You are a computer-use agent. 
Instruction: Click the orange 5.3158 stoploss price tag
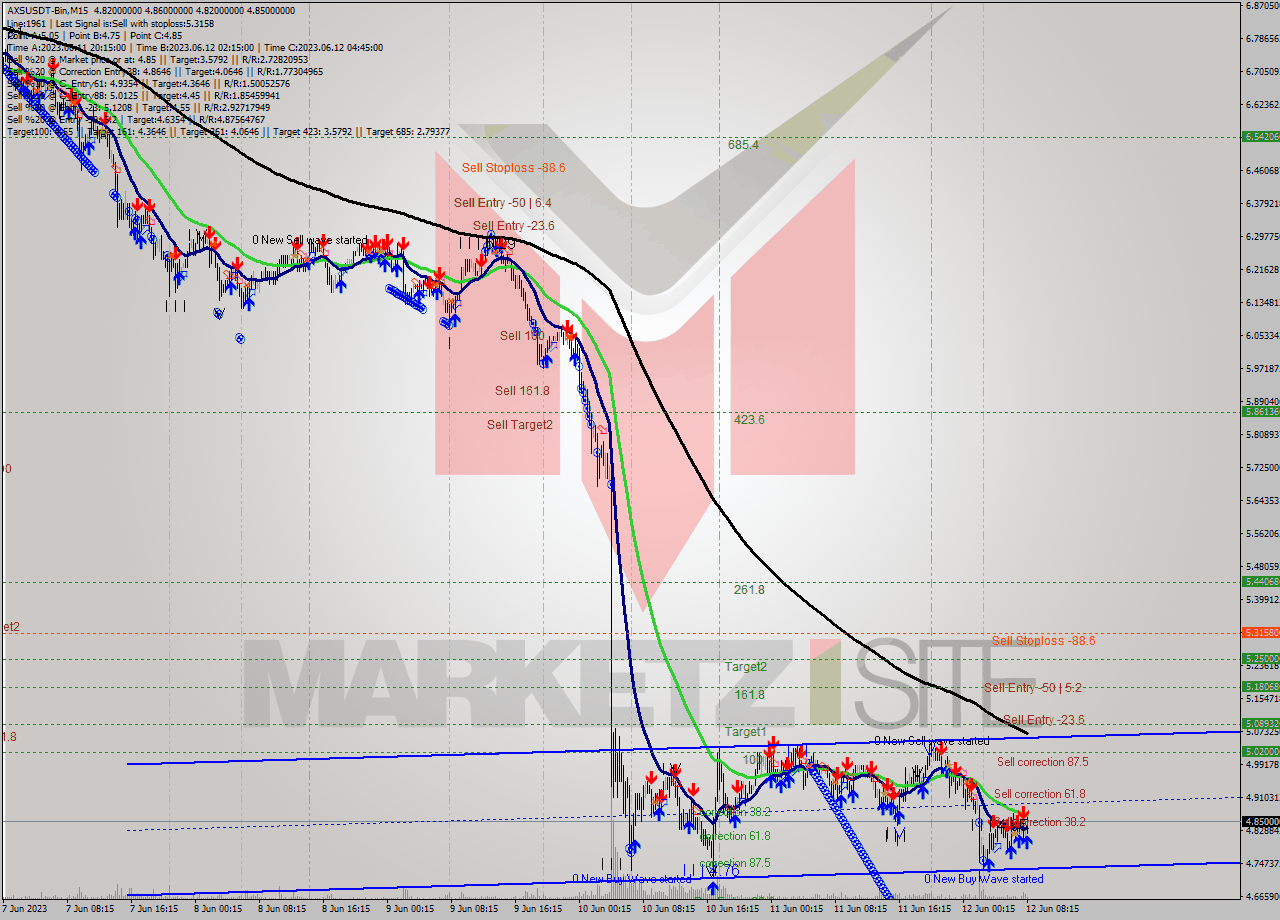point(1260,632)
